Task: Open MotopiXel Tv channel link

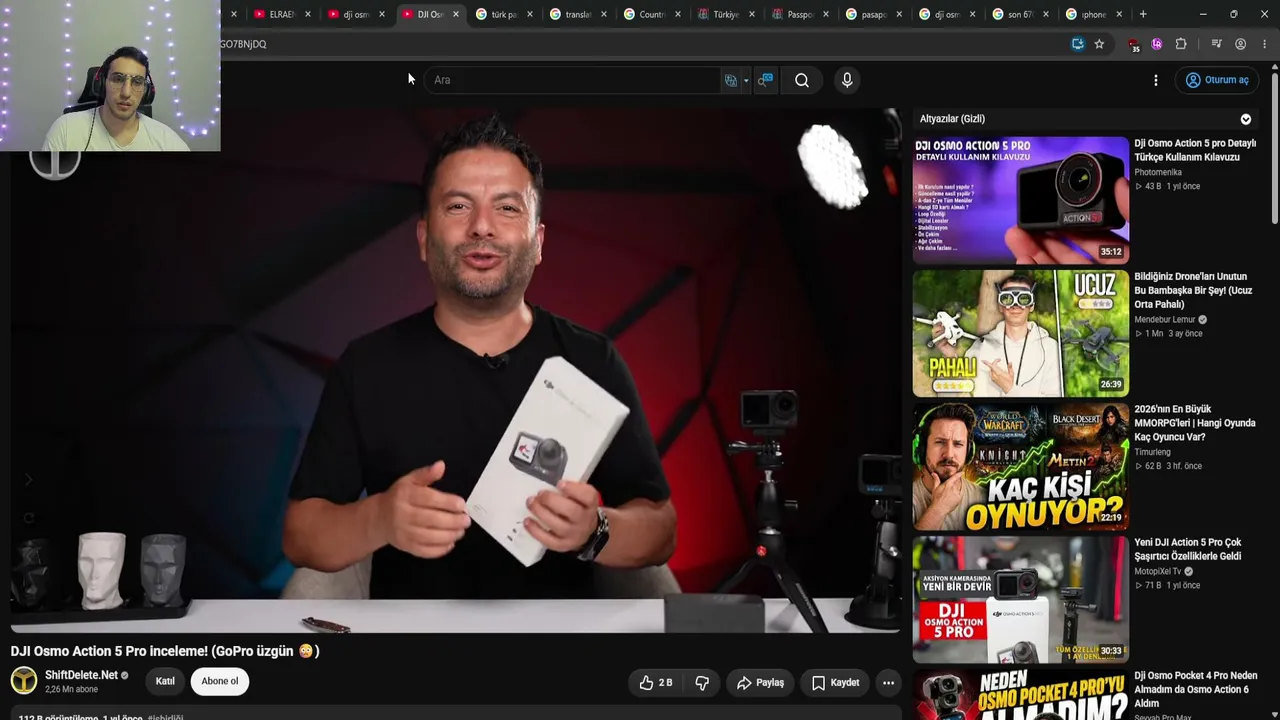Action: (x=1158, y=571)
